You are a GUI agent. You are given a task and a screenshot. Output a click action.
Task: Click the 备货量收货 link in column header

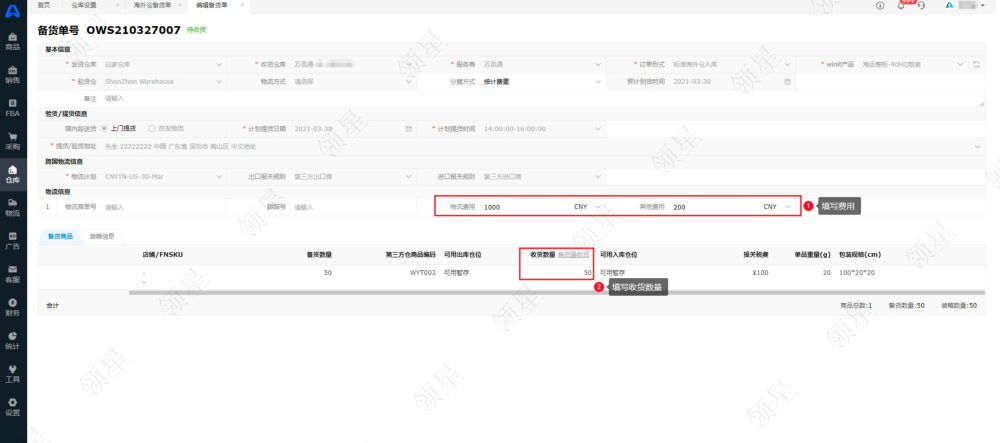[x=573, y=255]
